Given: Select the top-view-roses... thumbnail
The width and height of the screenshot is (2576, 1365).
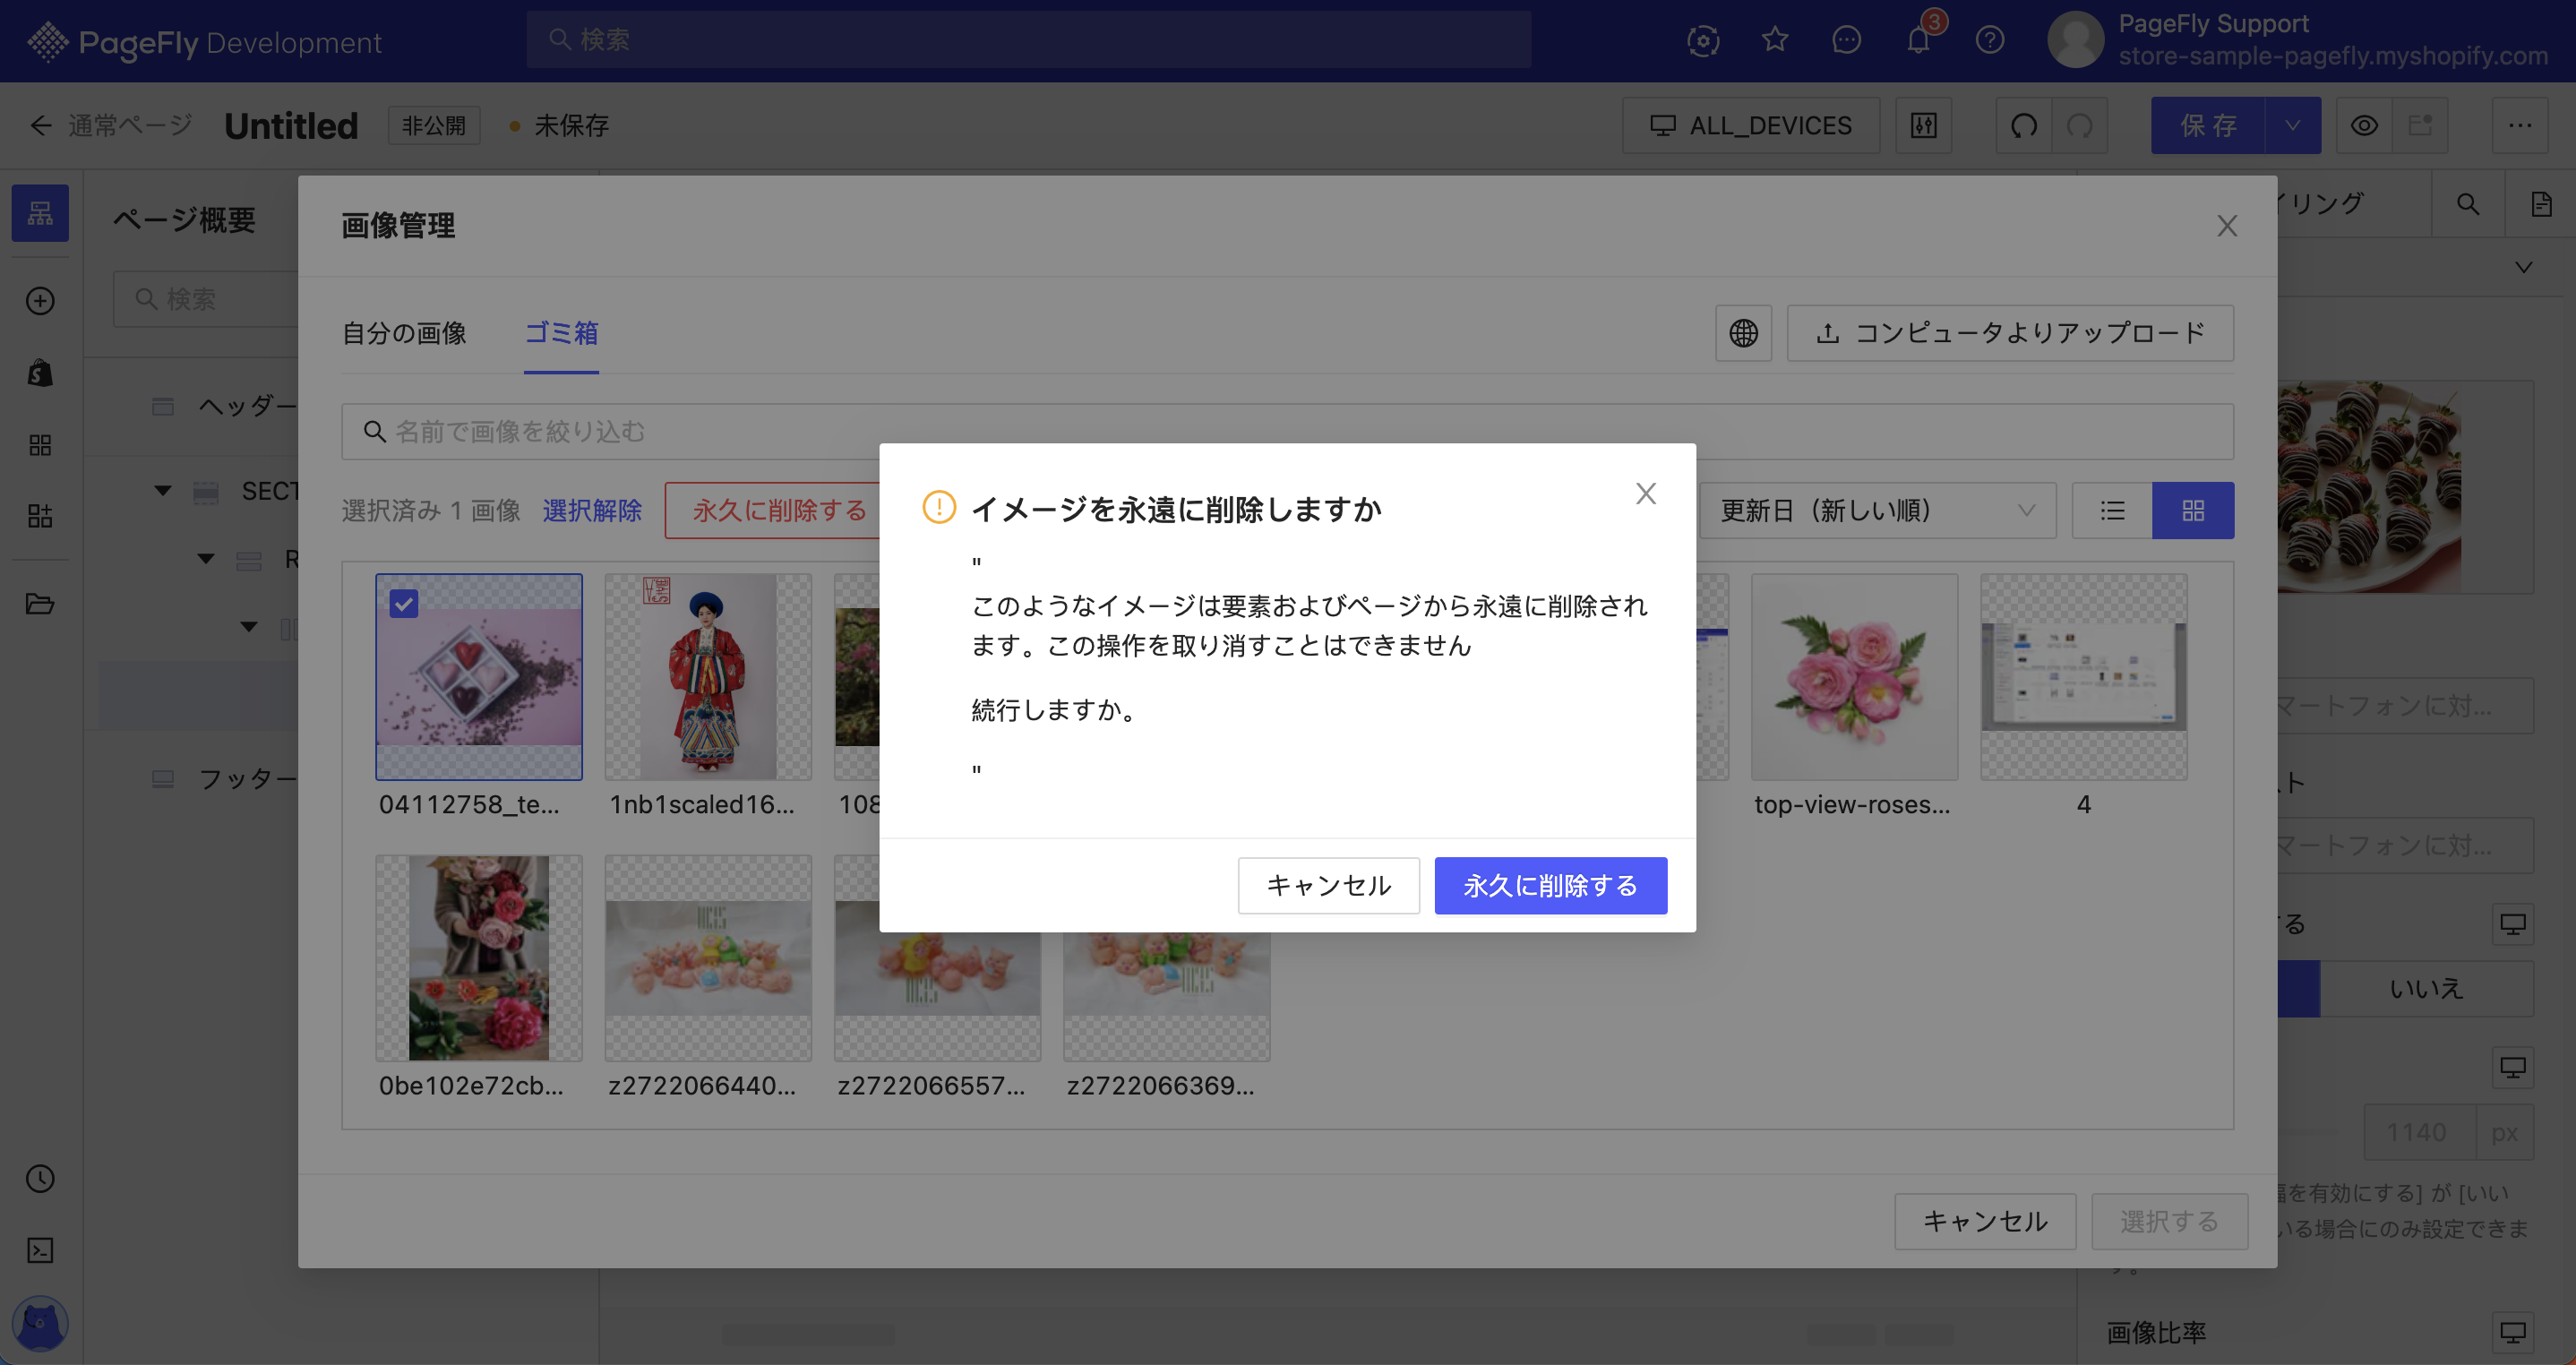Looking at the screenshot, I should [1854, 676].
